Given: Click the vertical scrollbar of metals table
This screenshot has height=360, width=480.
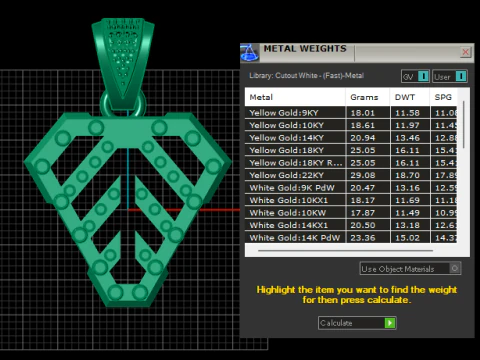Looking at the screenshot, I should pyautogui.click(x=464, y=125).
